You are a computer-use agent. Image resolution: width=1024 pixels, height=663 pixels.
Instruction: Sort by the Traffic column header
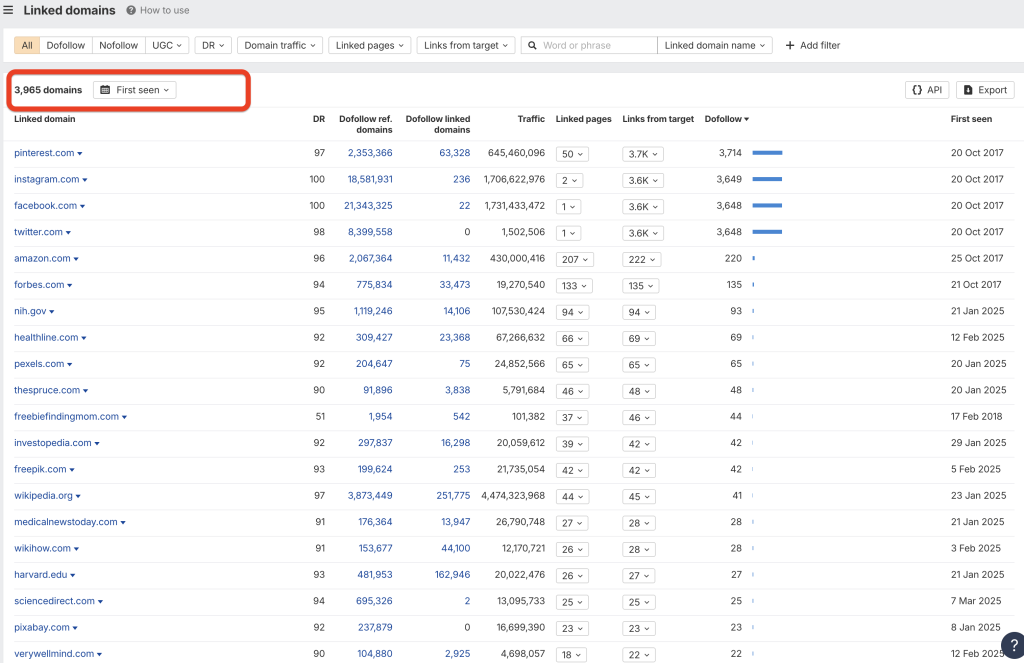tap(531, 119)
